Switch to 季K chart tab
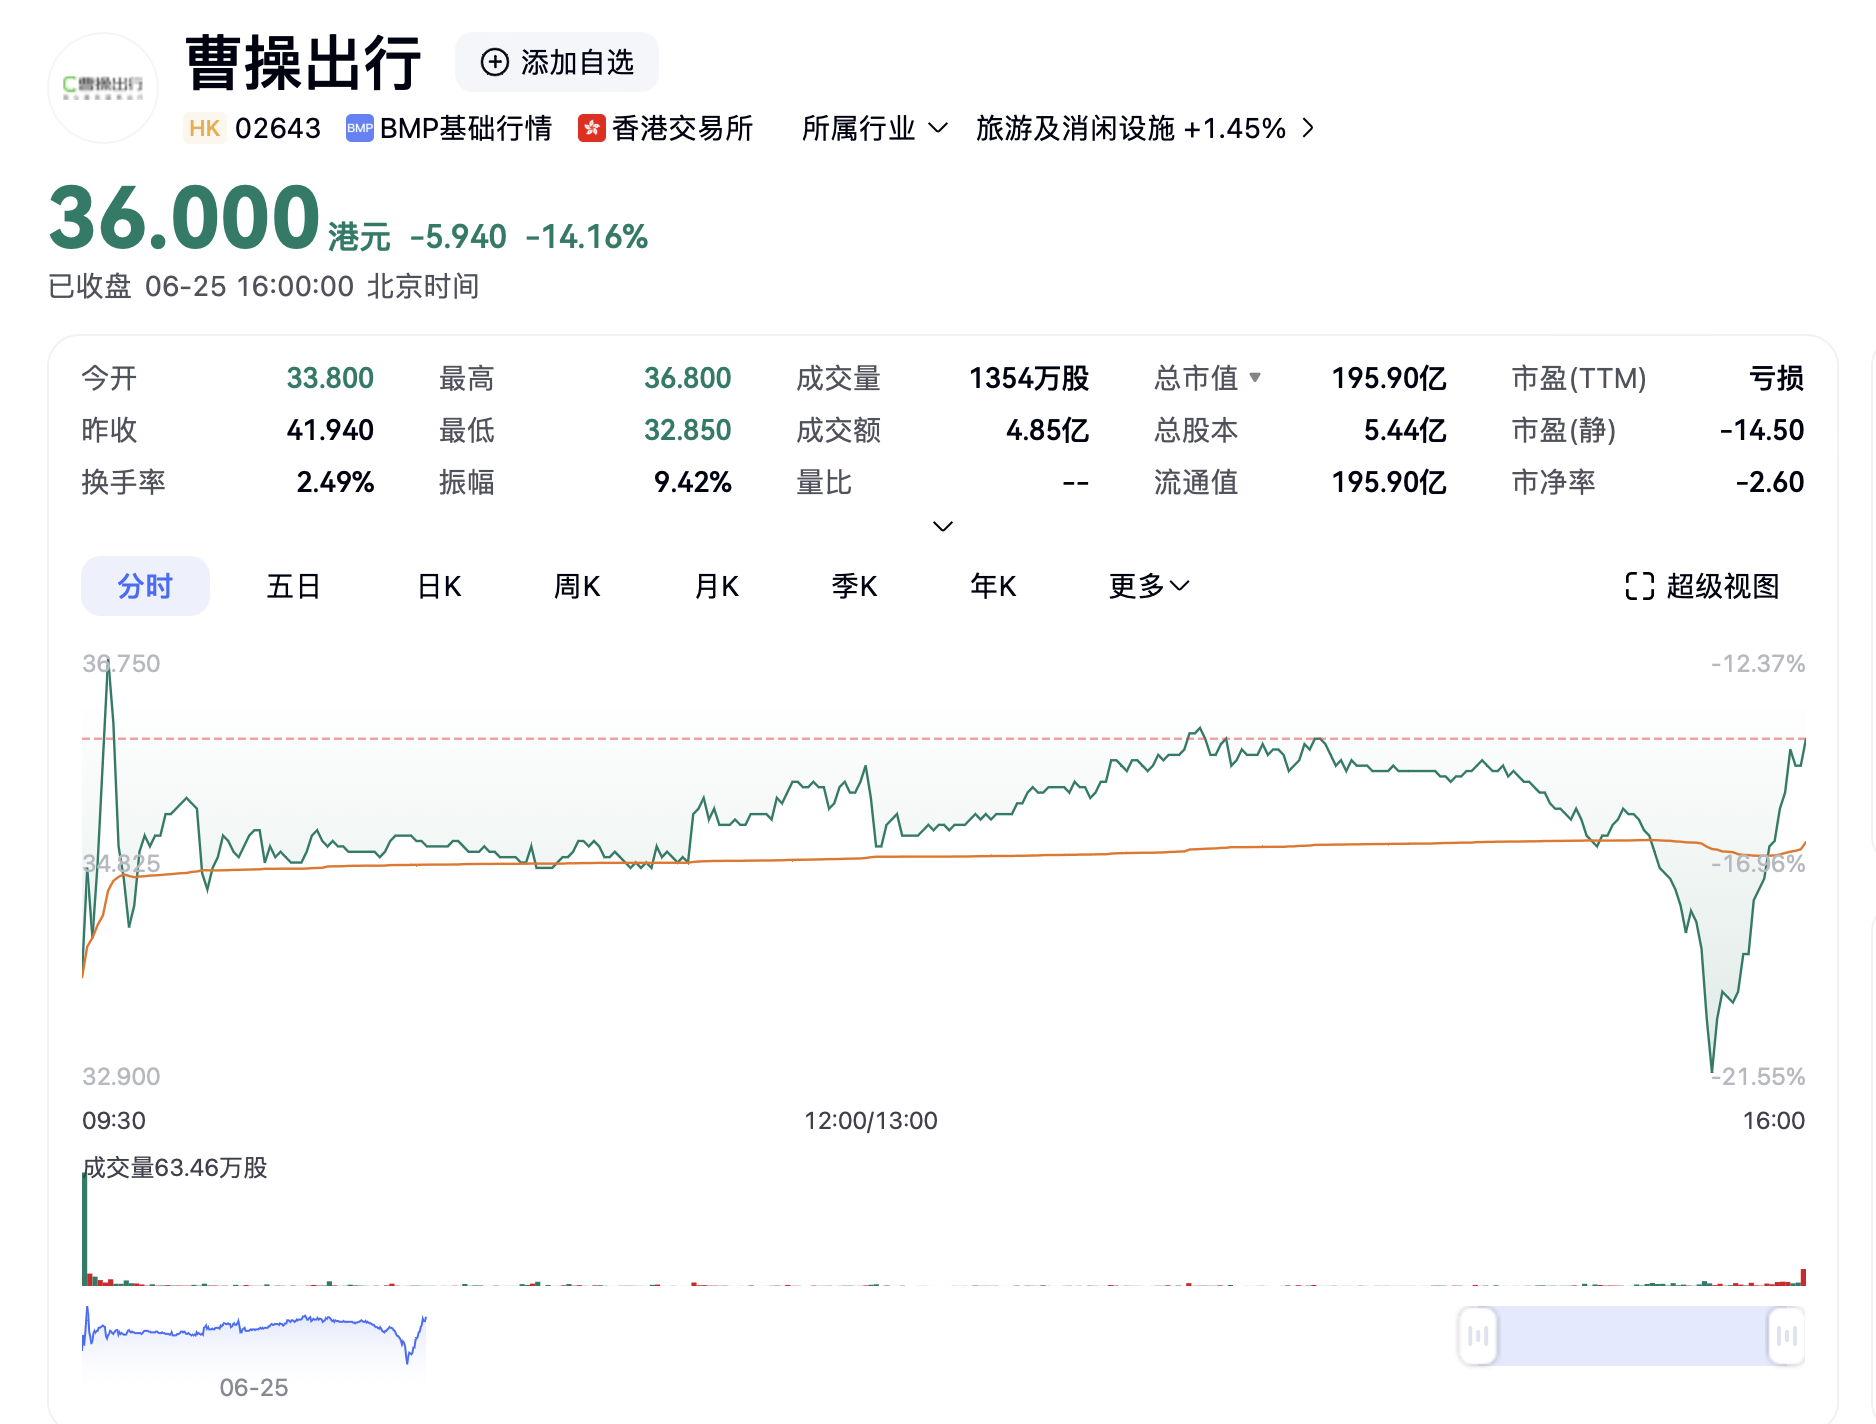This screenshot has height=1424, width=1876. click(854, 586)
